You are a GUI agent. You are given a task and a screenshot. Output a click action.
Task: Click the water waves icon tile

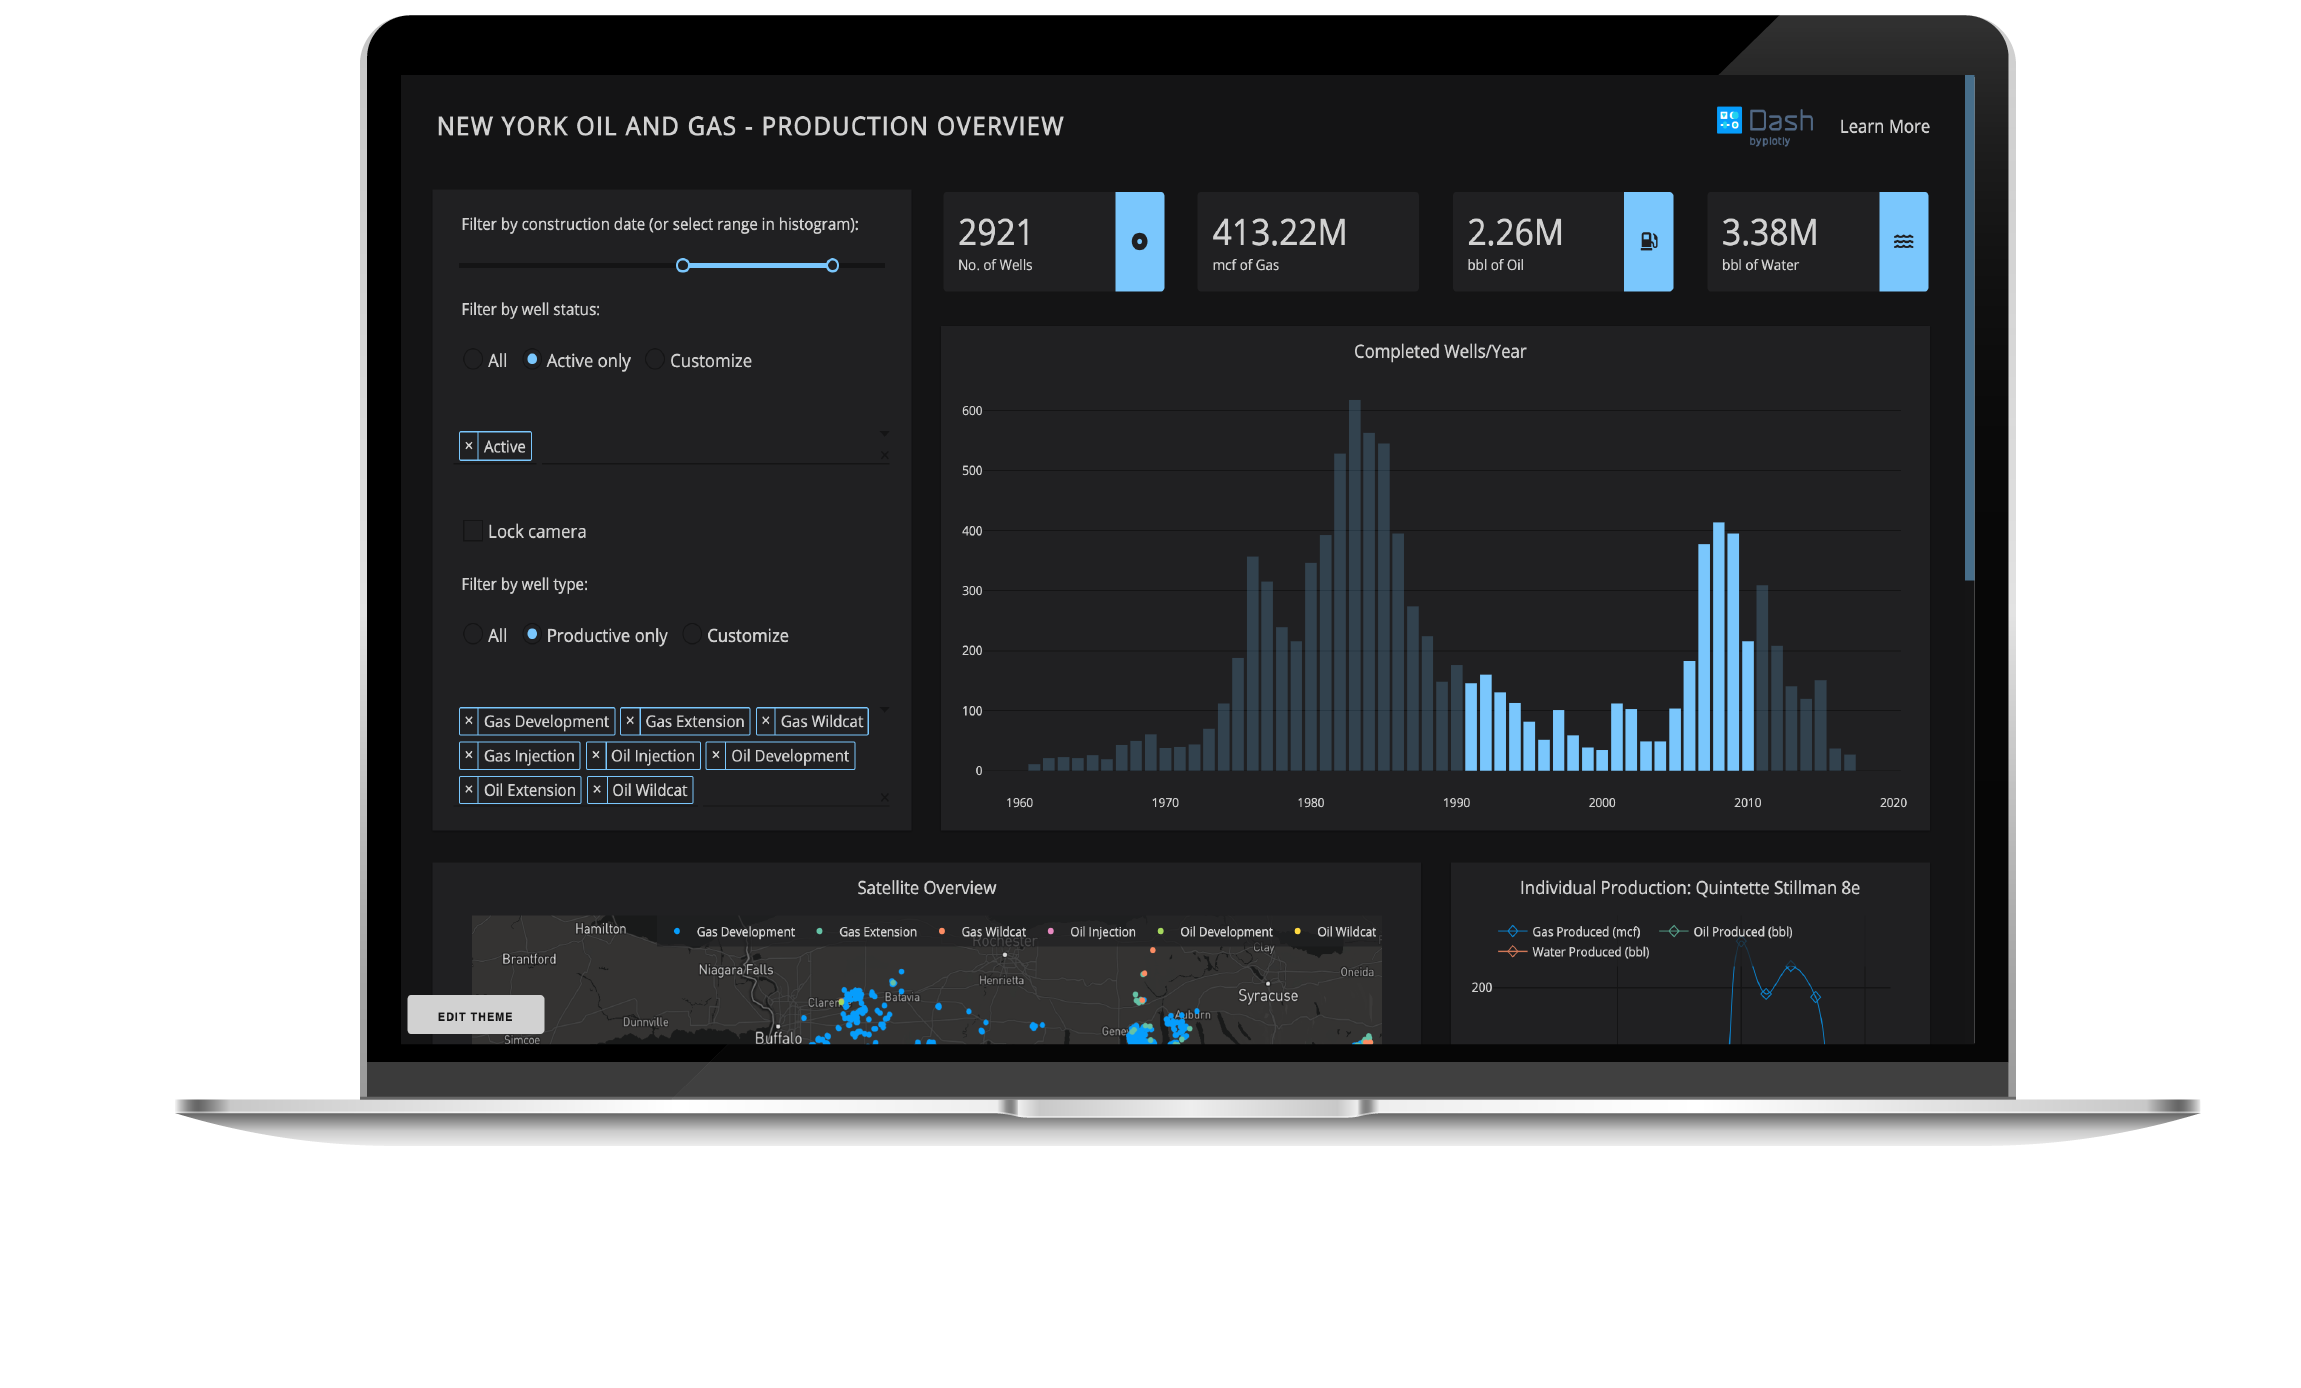click(1903, 242)
